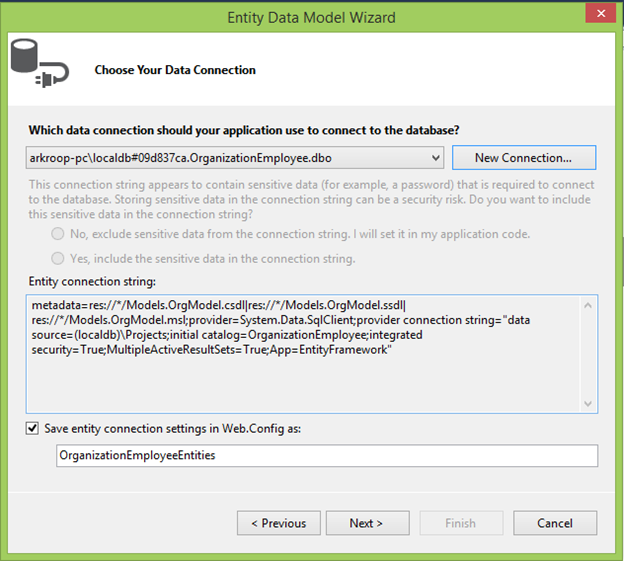This screenshot has height=561, width=624.
Task: Cancel the wizard
Action: (x=555, y=523)
